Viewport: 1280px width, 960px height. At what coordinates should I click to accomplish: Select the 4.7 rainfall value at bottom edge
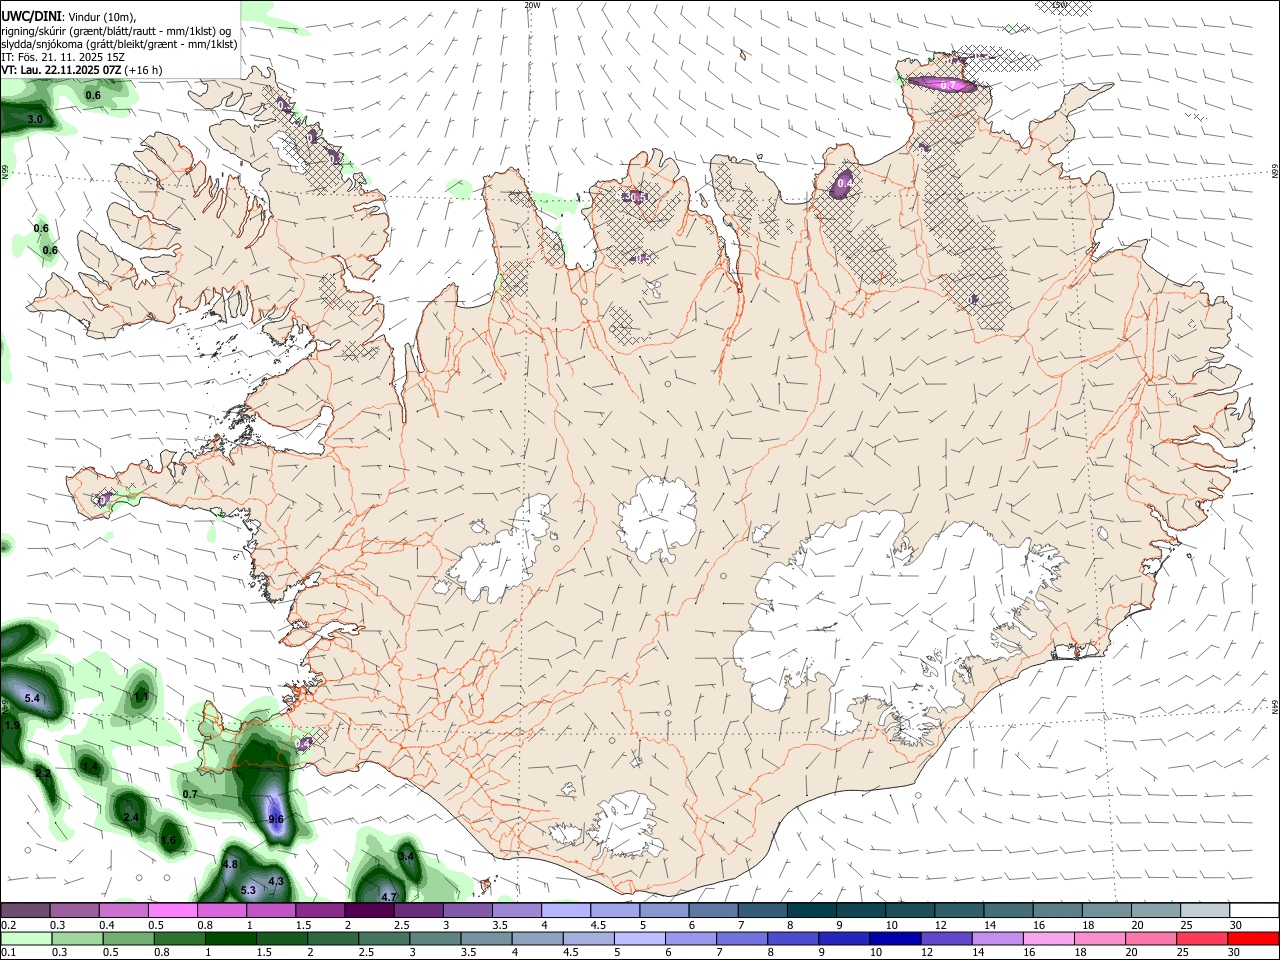click(389, 897)
